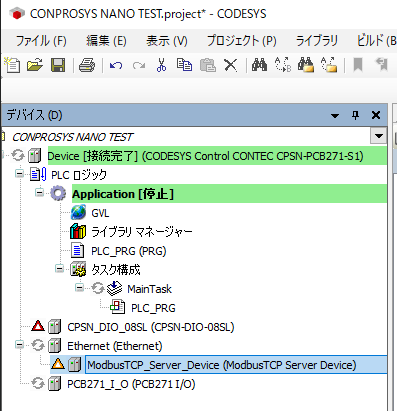This screenshot has height=411, width=397.
Task: Select Ethernet (Ethernet) in the tree
Action: 115,346
